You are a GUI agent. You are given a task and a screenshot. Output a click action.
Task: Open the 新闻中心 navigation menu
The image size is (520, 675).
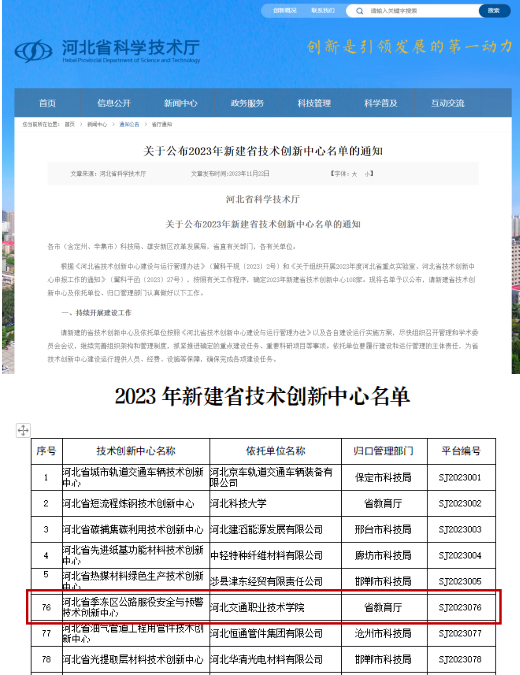click(x=180, y=103)
